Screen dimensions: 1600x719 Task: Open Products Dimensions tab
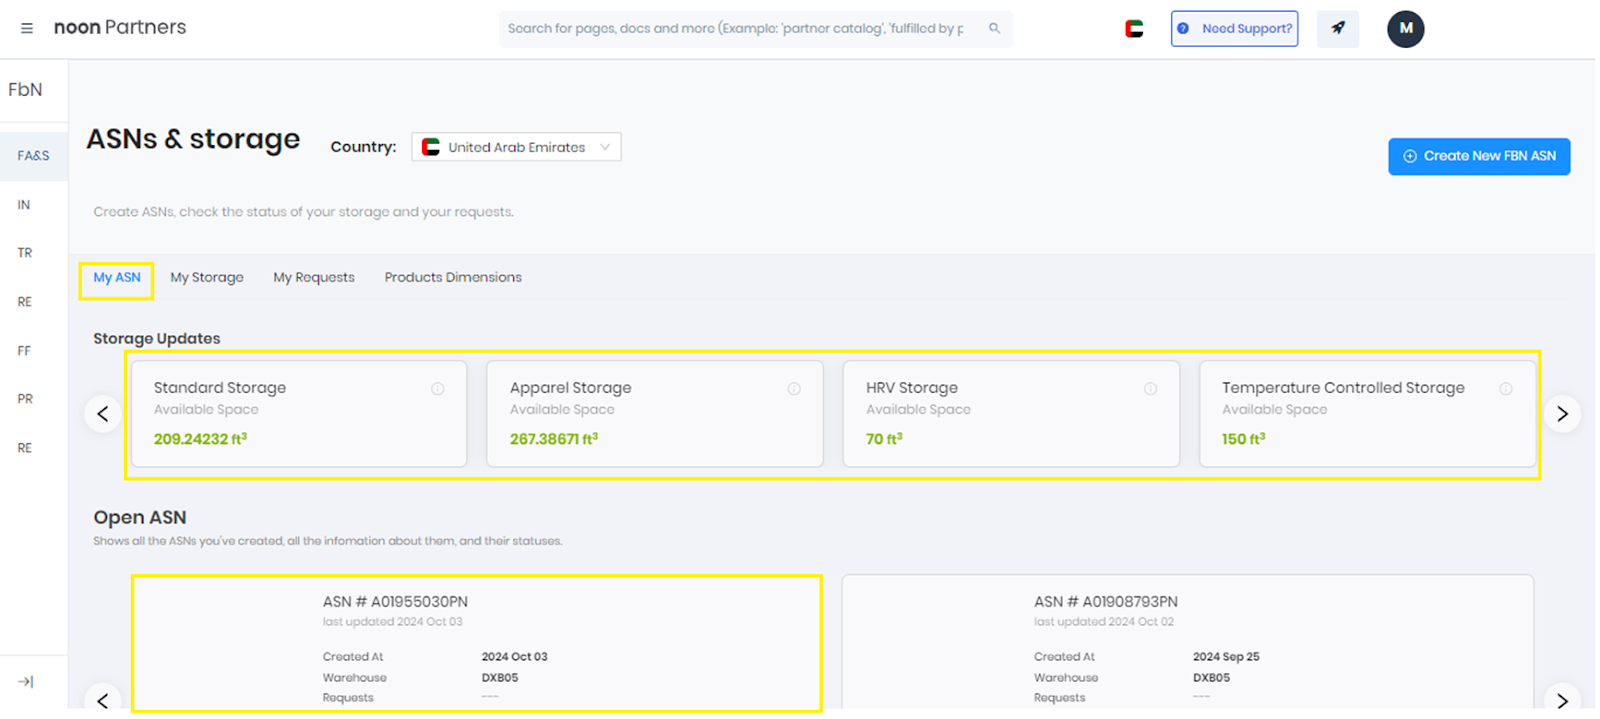click(x=453, y=278)
